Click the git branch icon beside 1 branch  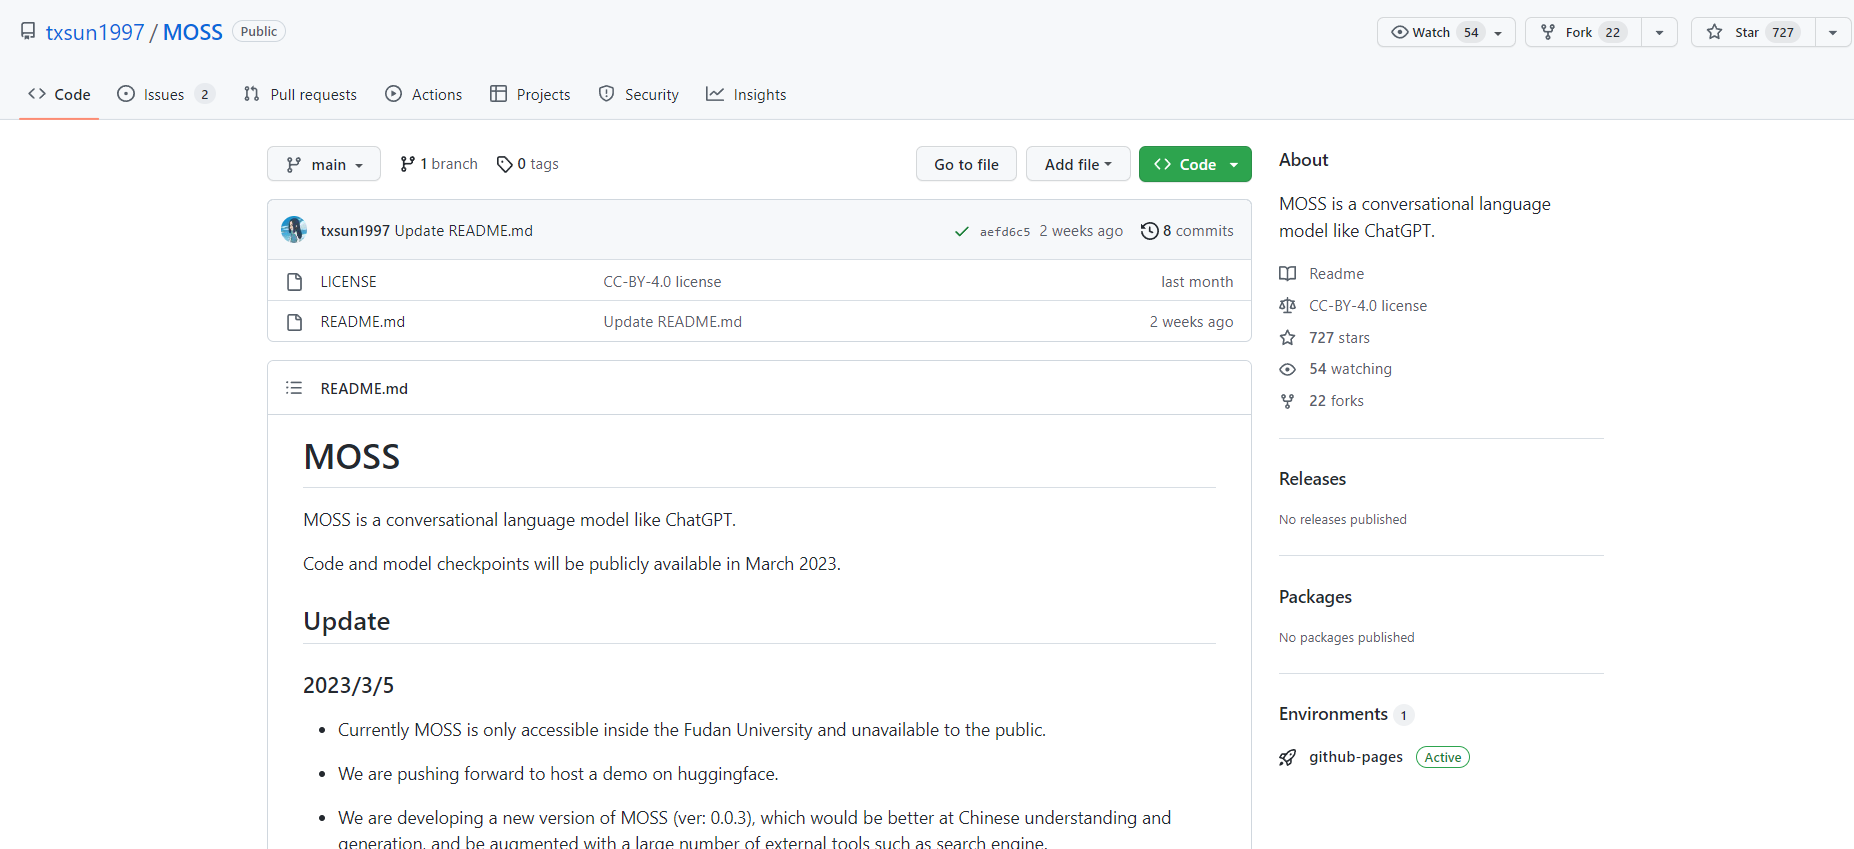407,164
